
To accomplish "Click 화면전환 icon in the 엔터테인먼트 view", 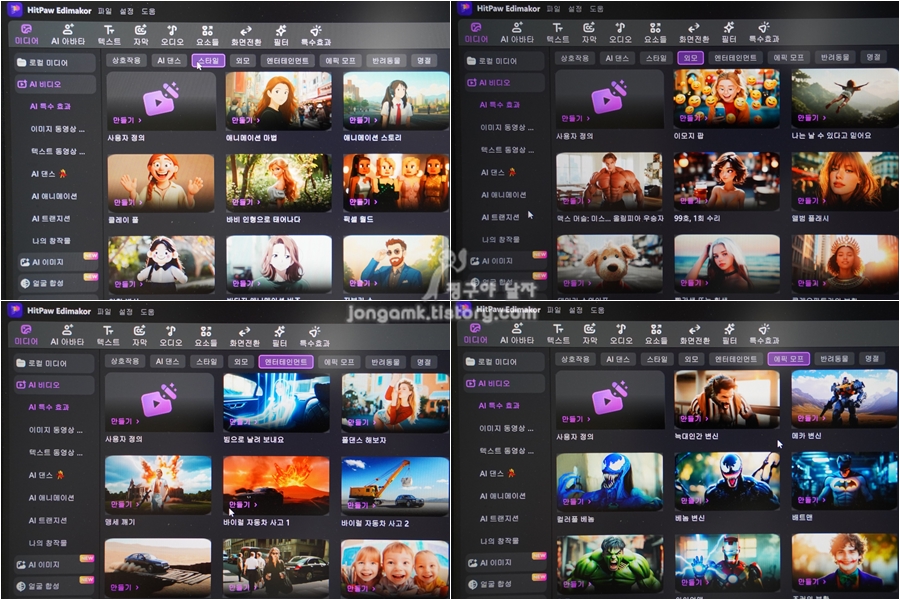I will tap(245, 336).
